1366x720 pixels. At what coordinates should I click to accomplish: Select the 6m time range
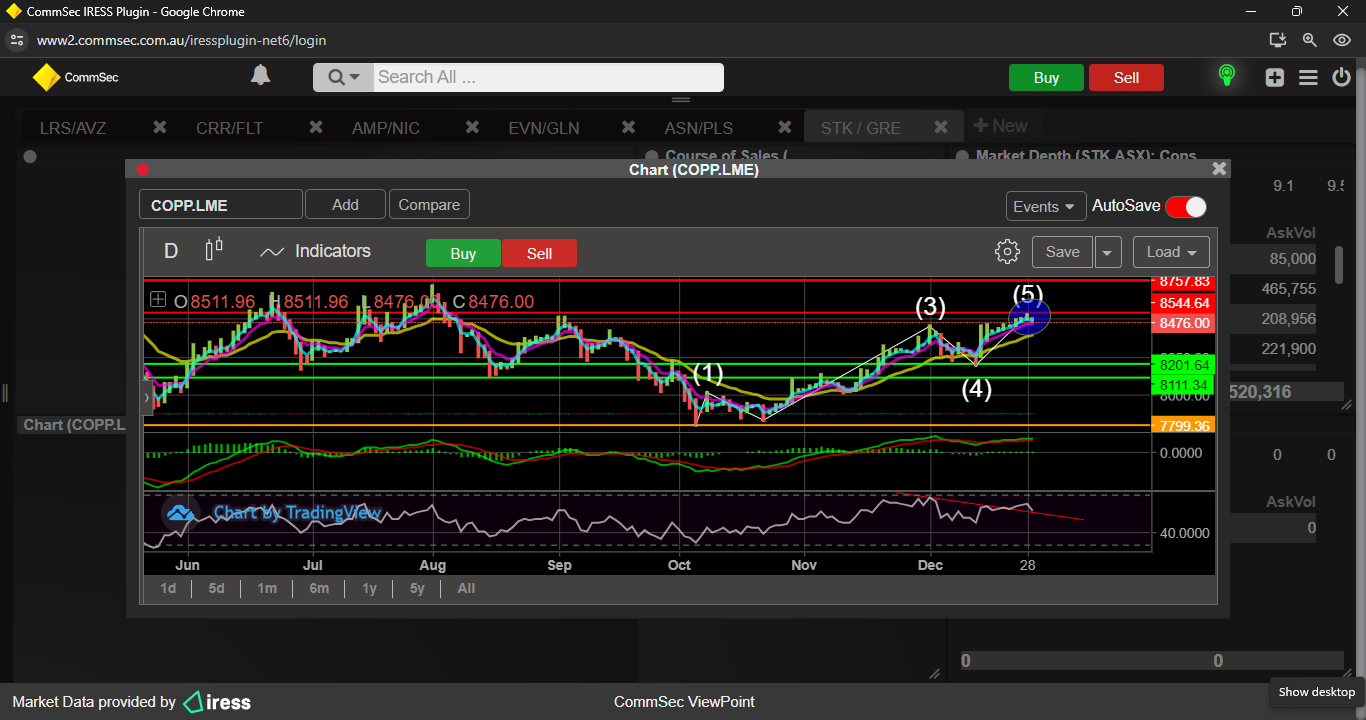(319, 588)
